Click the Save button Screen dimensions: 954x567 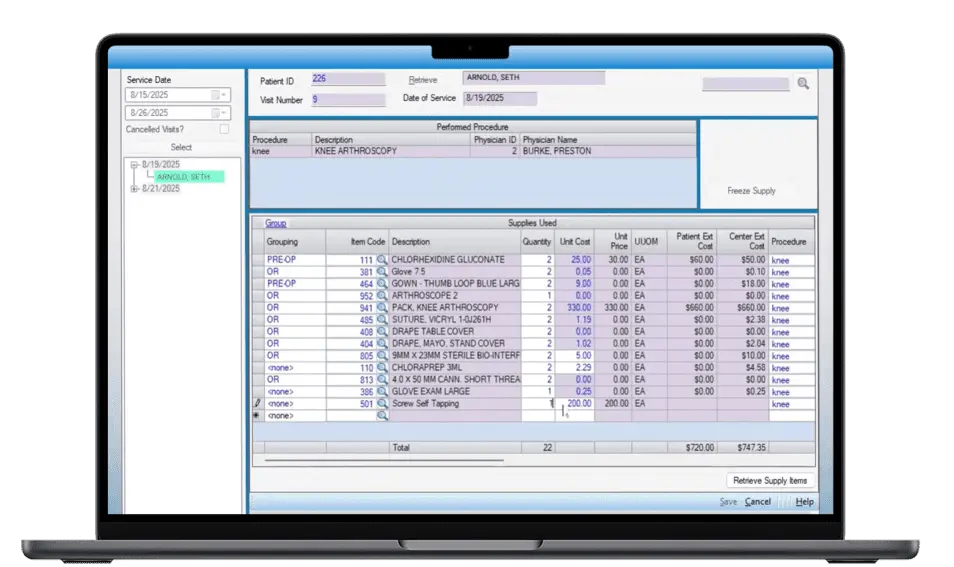[728, 502]
